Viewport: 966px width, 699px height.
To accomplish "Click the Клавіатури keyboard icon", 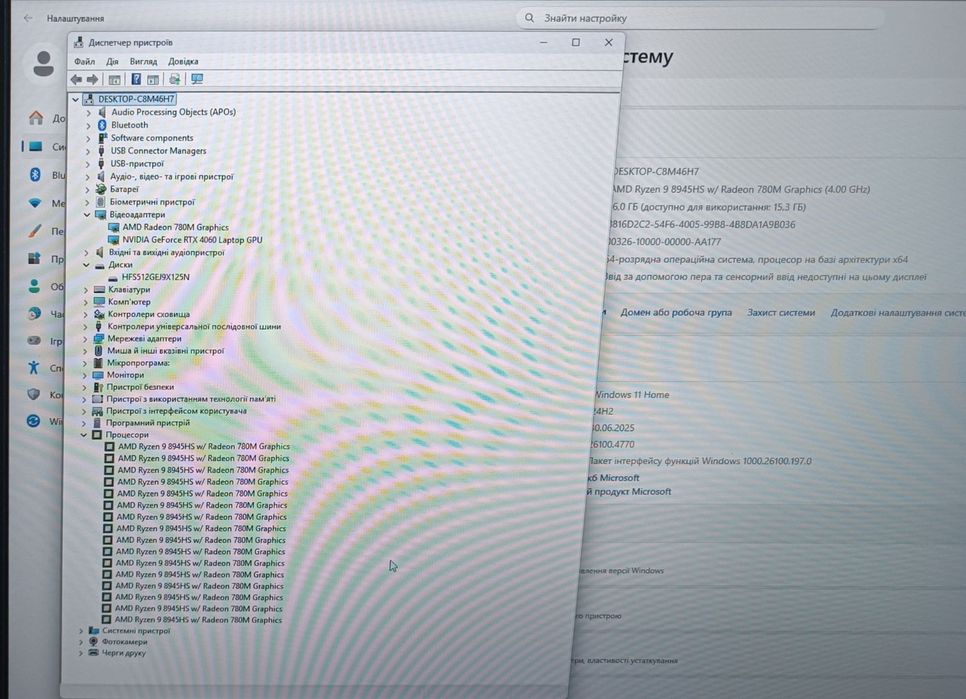I will pos(99,289).
